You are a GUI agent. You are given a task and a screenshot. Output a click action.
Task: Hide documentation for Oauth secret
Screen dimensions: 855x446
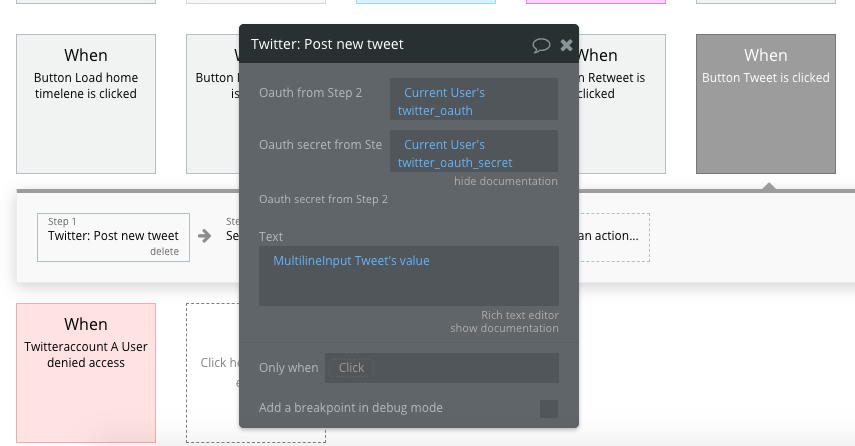coord(505,181)
